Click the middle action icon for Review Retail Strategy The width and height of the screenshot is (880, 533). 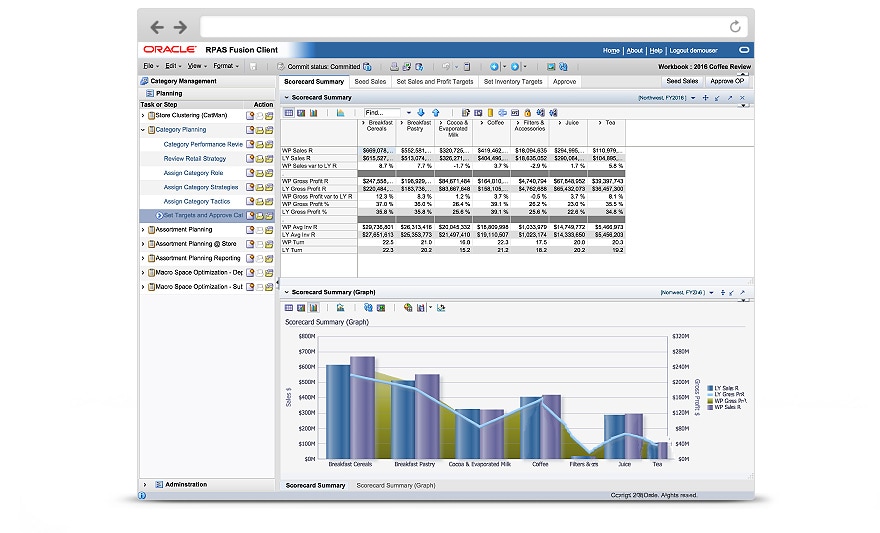[260, 159]
